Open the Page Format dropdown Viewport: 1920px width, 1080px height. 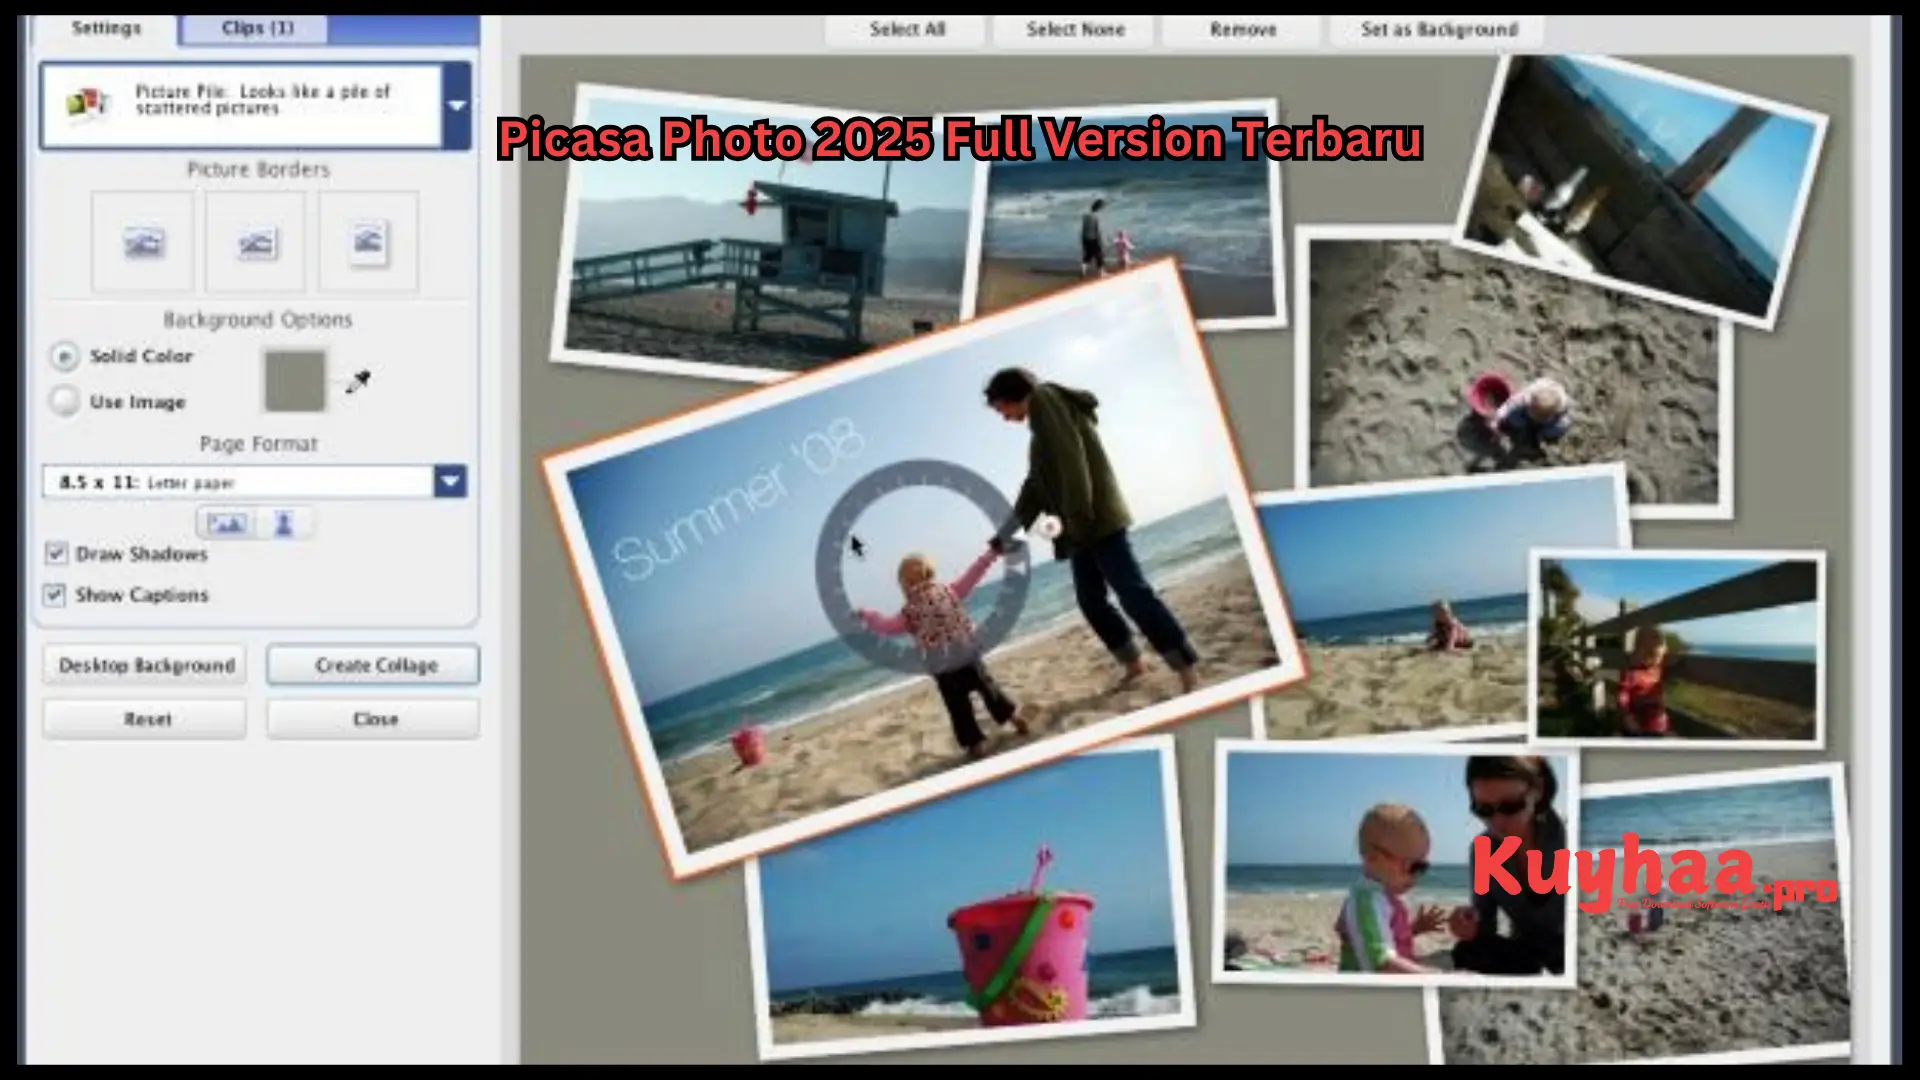[x=451, y=481]
